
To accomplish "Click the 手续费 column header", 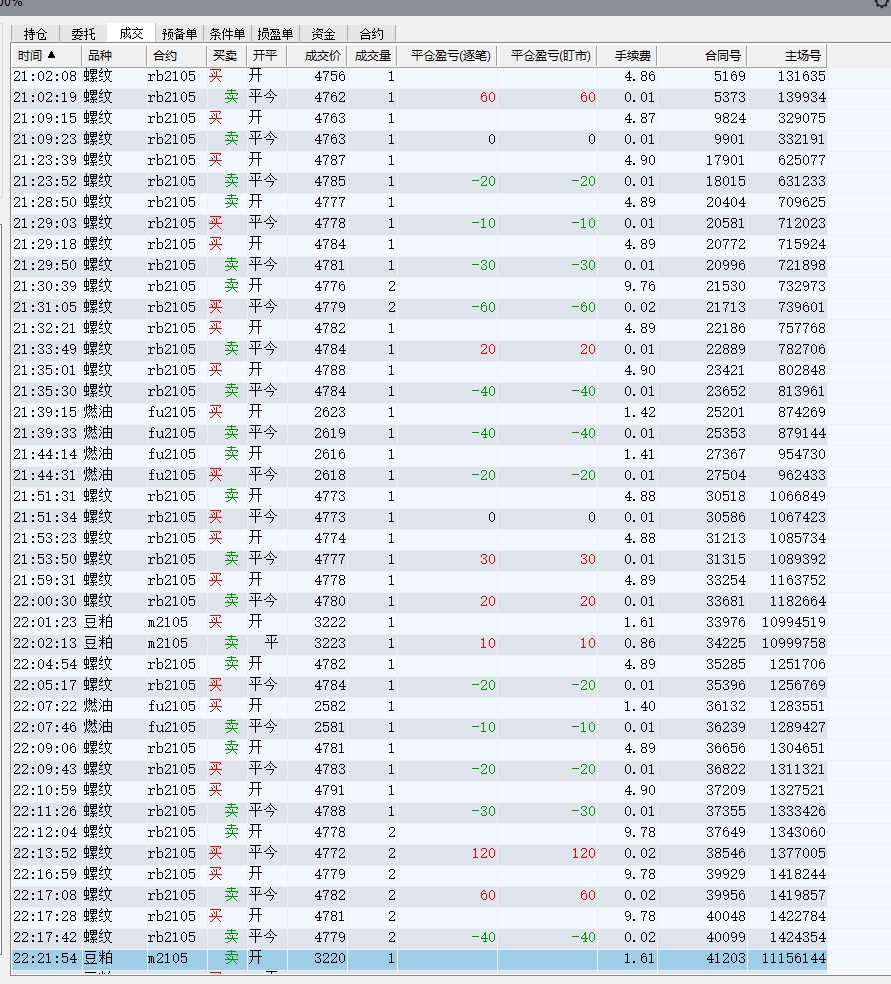I will tap(627, 56).
